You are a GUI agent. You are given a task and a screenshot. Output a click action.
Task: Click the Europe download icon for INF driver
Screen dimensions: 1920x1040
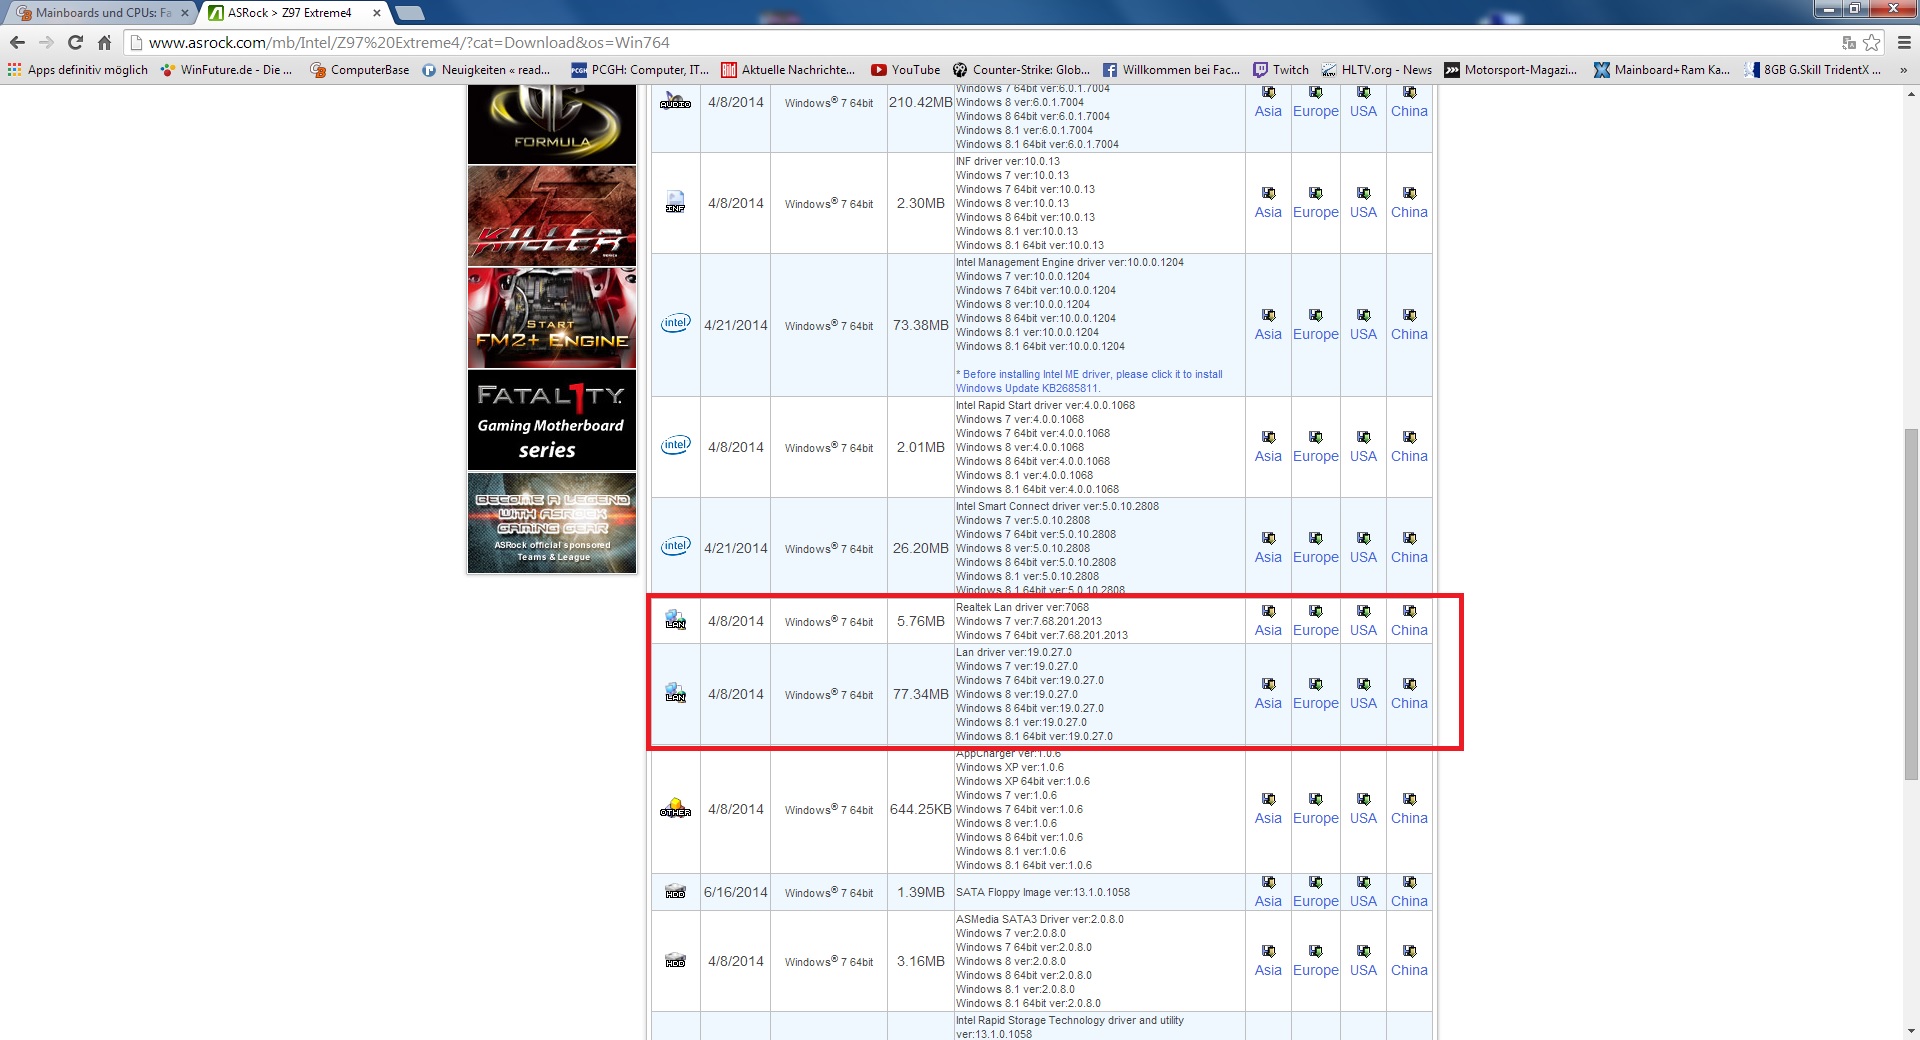pos(1315,193)
